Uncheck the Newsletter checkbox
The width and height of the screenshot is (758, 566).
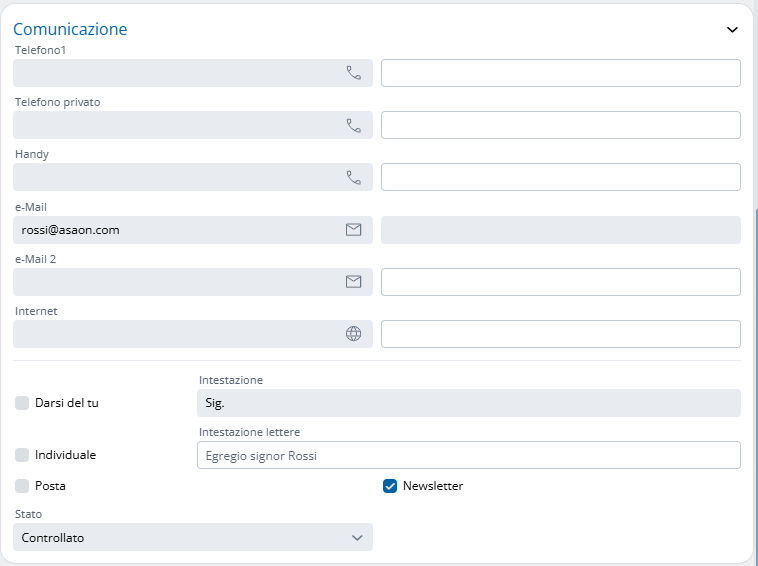point(390,486)
